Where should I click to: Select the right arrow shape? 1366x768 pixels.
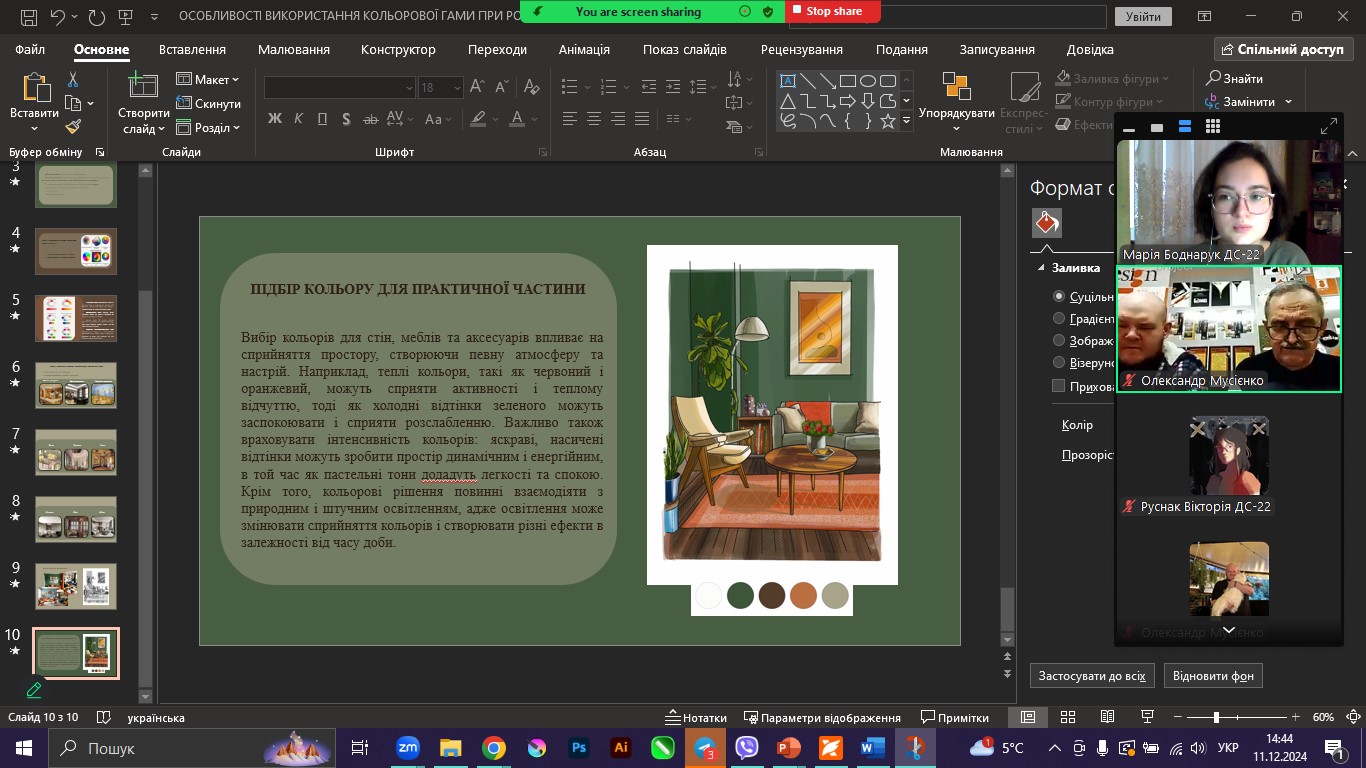[848, 101]
